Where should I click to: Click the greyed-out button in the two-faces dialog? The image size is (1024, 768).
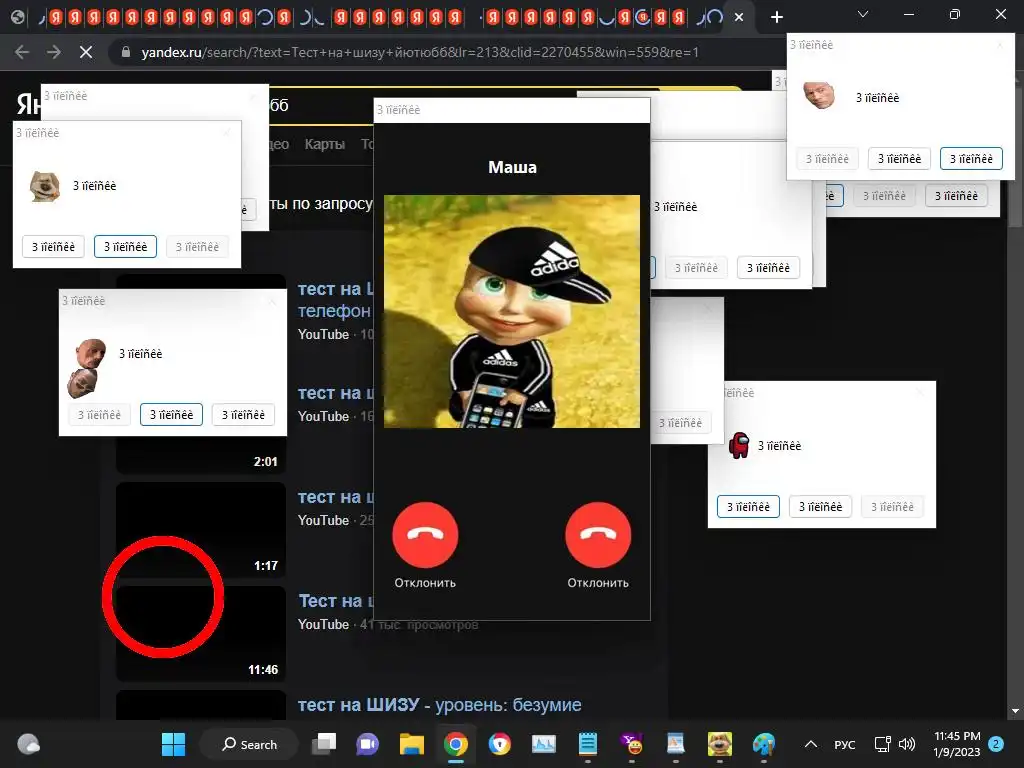coord(99,415)
